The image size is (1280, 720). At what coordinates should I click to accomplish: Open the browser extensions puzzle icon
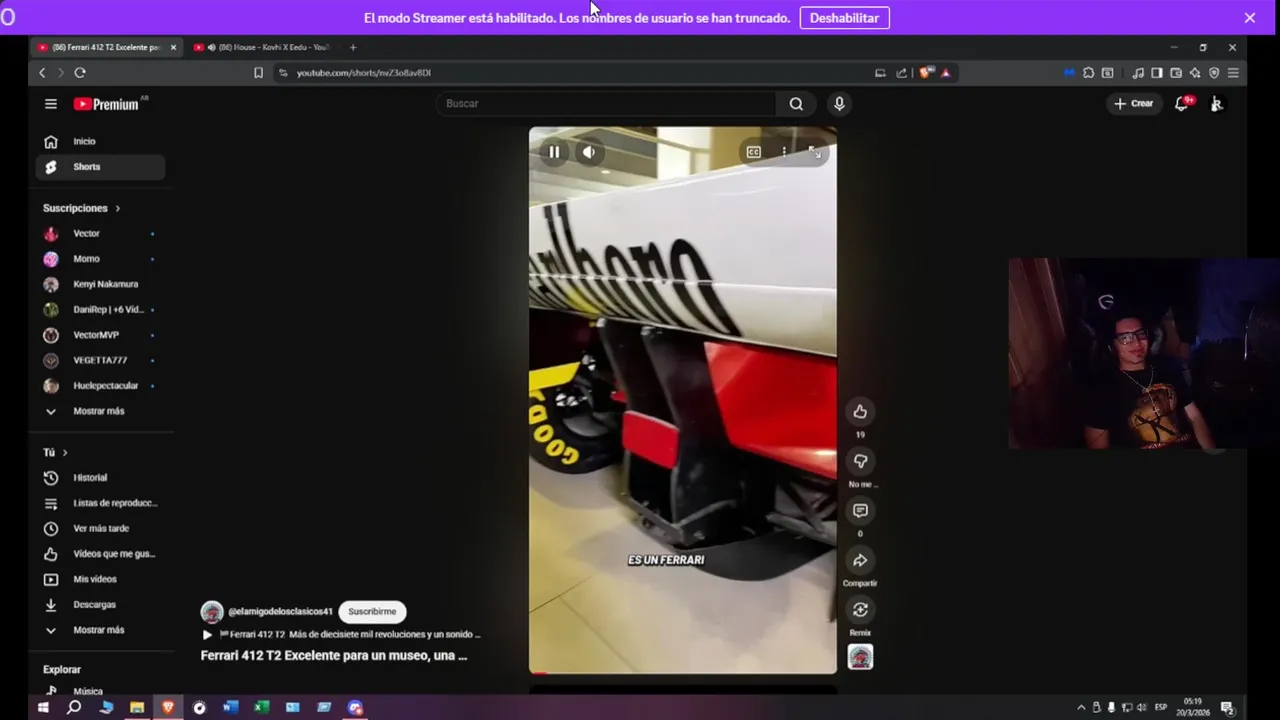pyautogui.click(x=1088, y=73)
